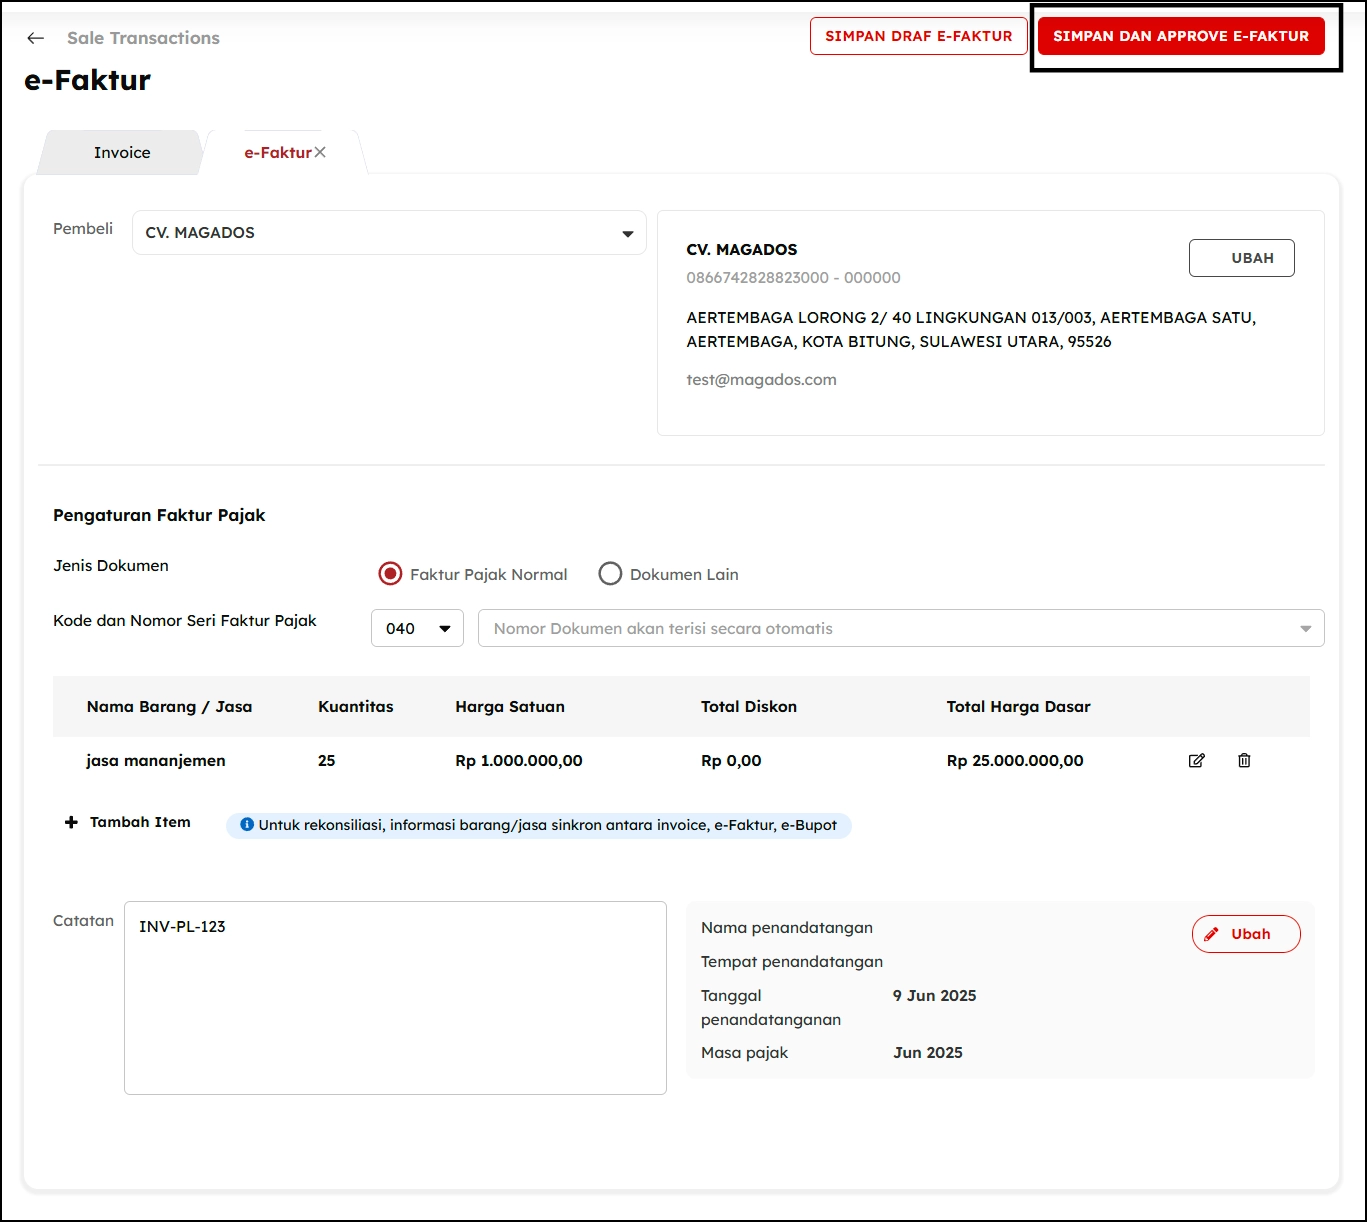Click the reconciliation notice about invoice sync
This screenshot has width=1367, height=1222.
[x=539, y=825]
